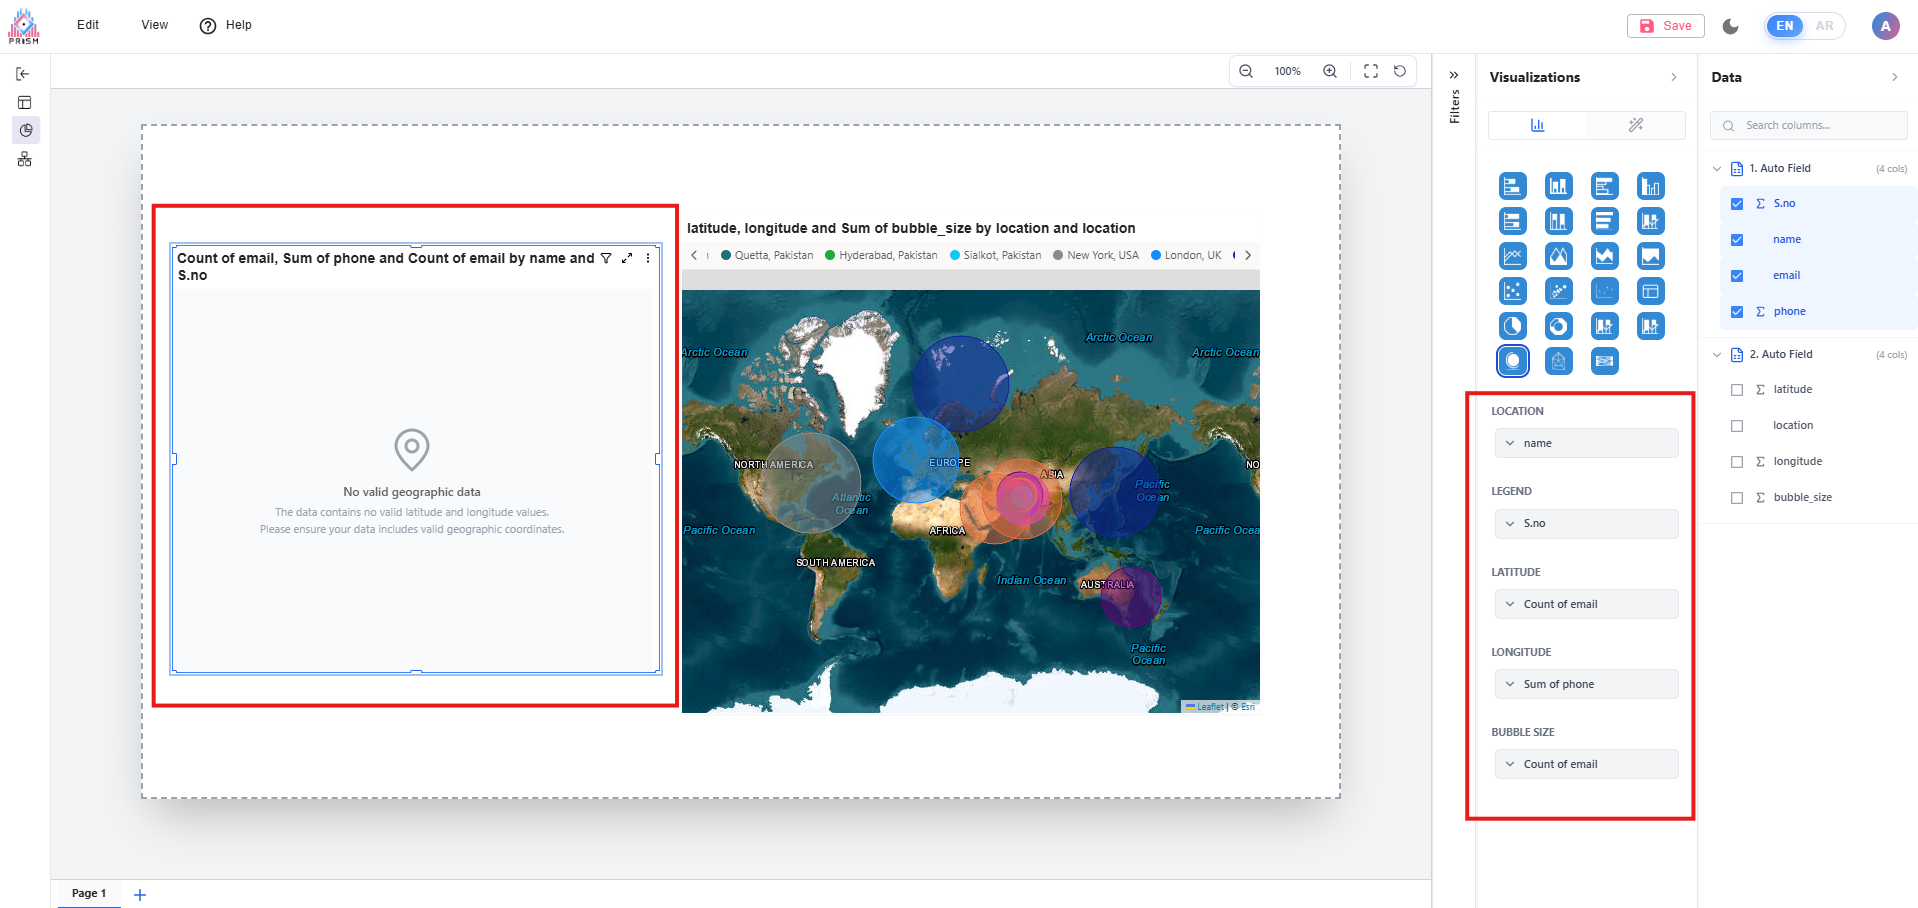Switch to the Page 1 tab
Screen dimensions: 1918x908
pos(89,893)
